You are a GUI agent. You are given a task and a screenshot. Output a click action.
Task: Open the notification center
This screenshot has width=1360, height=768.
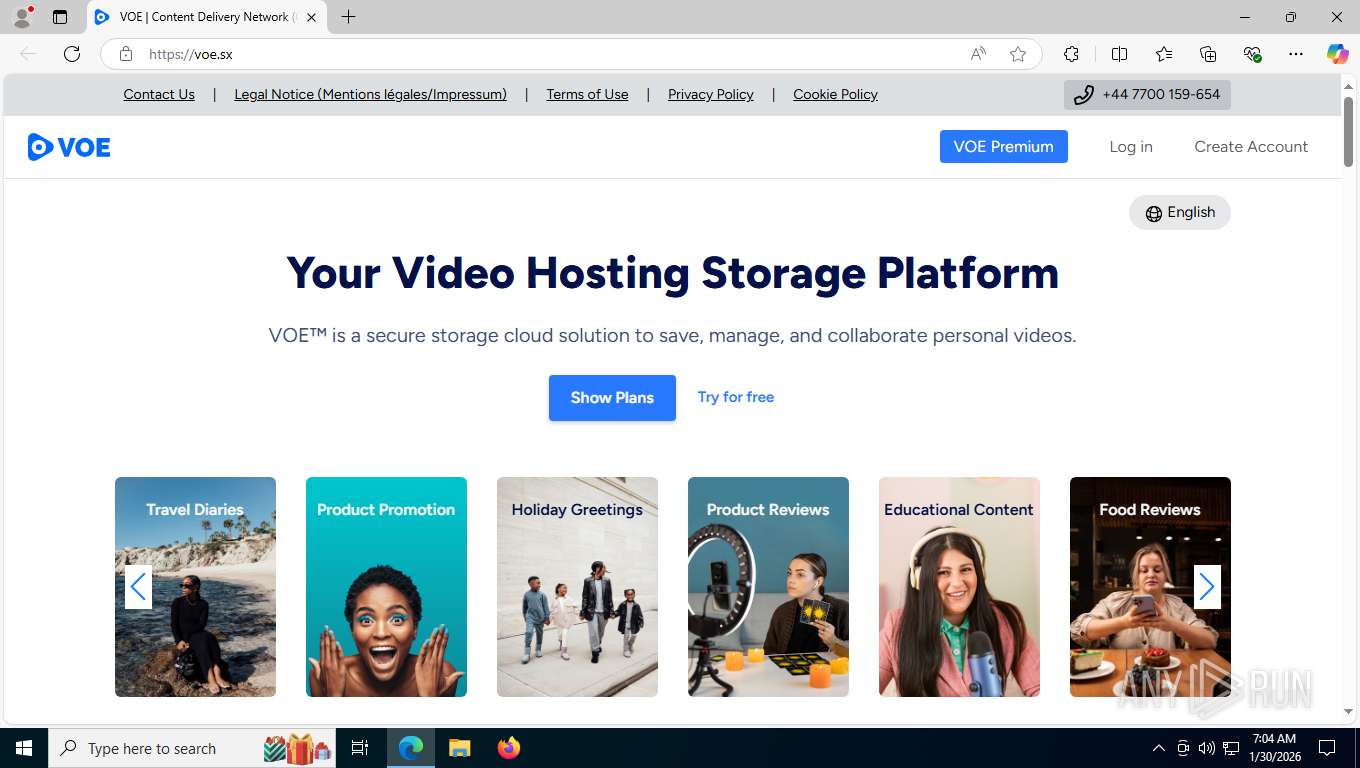pos(1327,748)
